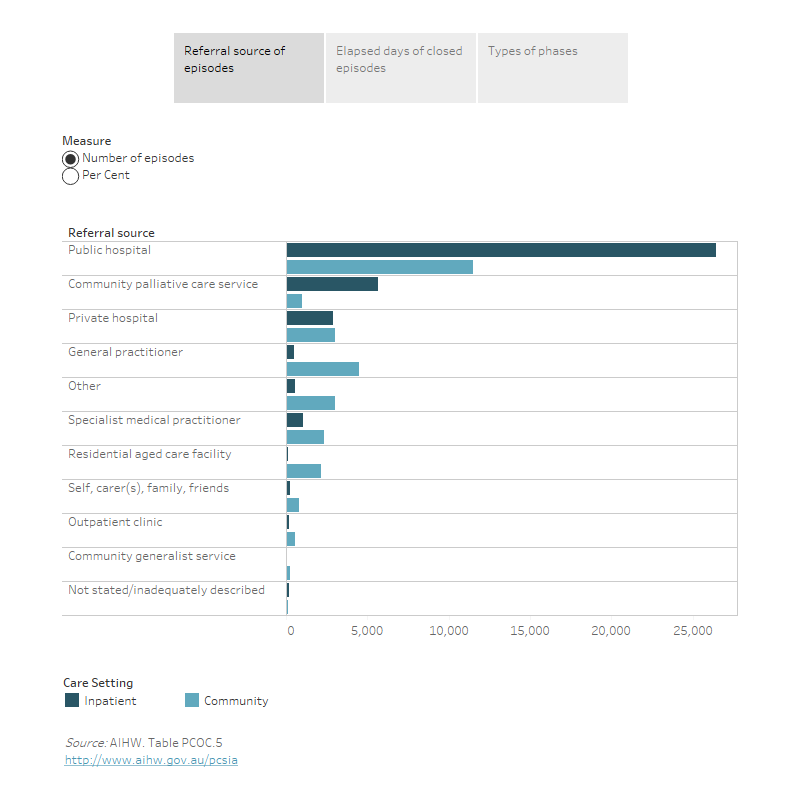Select the Other community bar
This screenshot has height=800, width=800.
point(310,403)
